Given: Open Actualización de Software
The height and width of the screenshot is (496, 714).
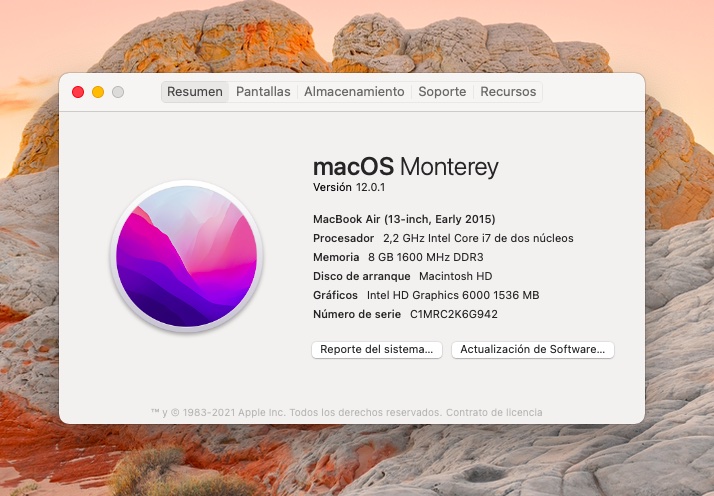Looking at the screenshot, I should click(x=533, y=349).
